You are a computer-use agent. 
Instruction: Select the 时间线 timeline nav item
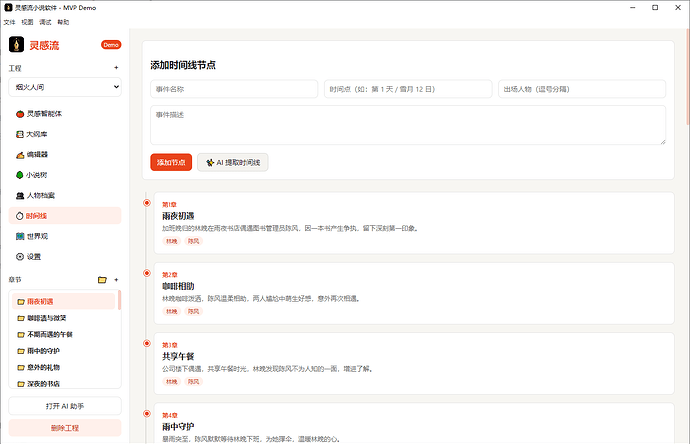[65, 216]
